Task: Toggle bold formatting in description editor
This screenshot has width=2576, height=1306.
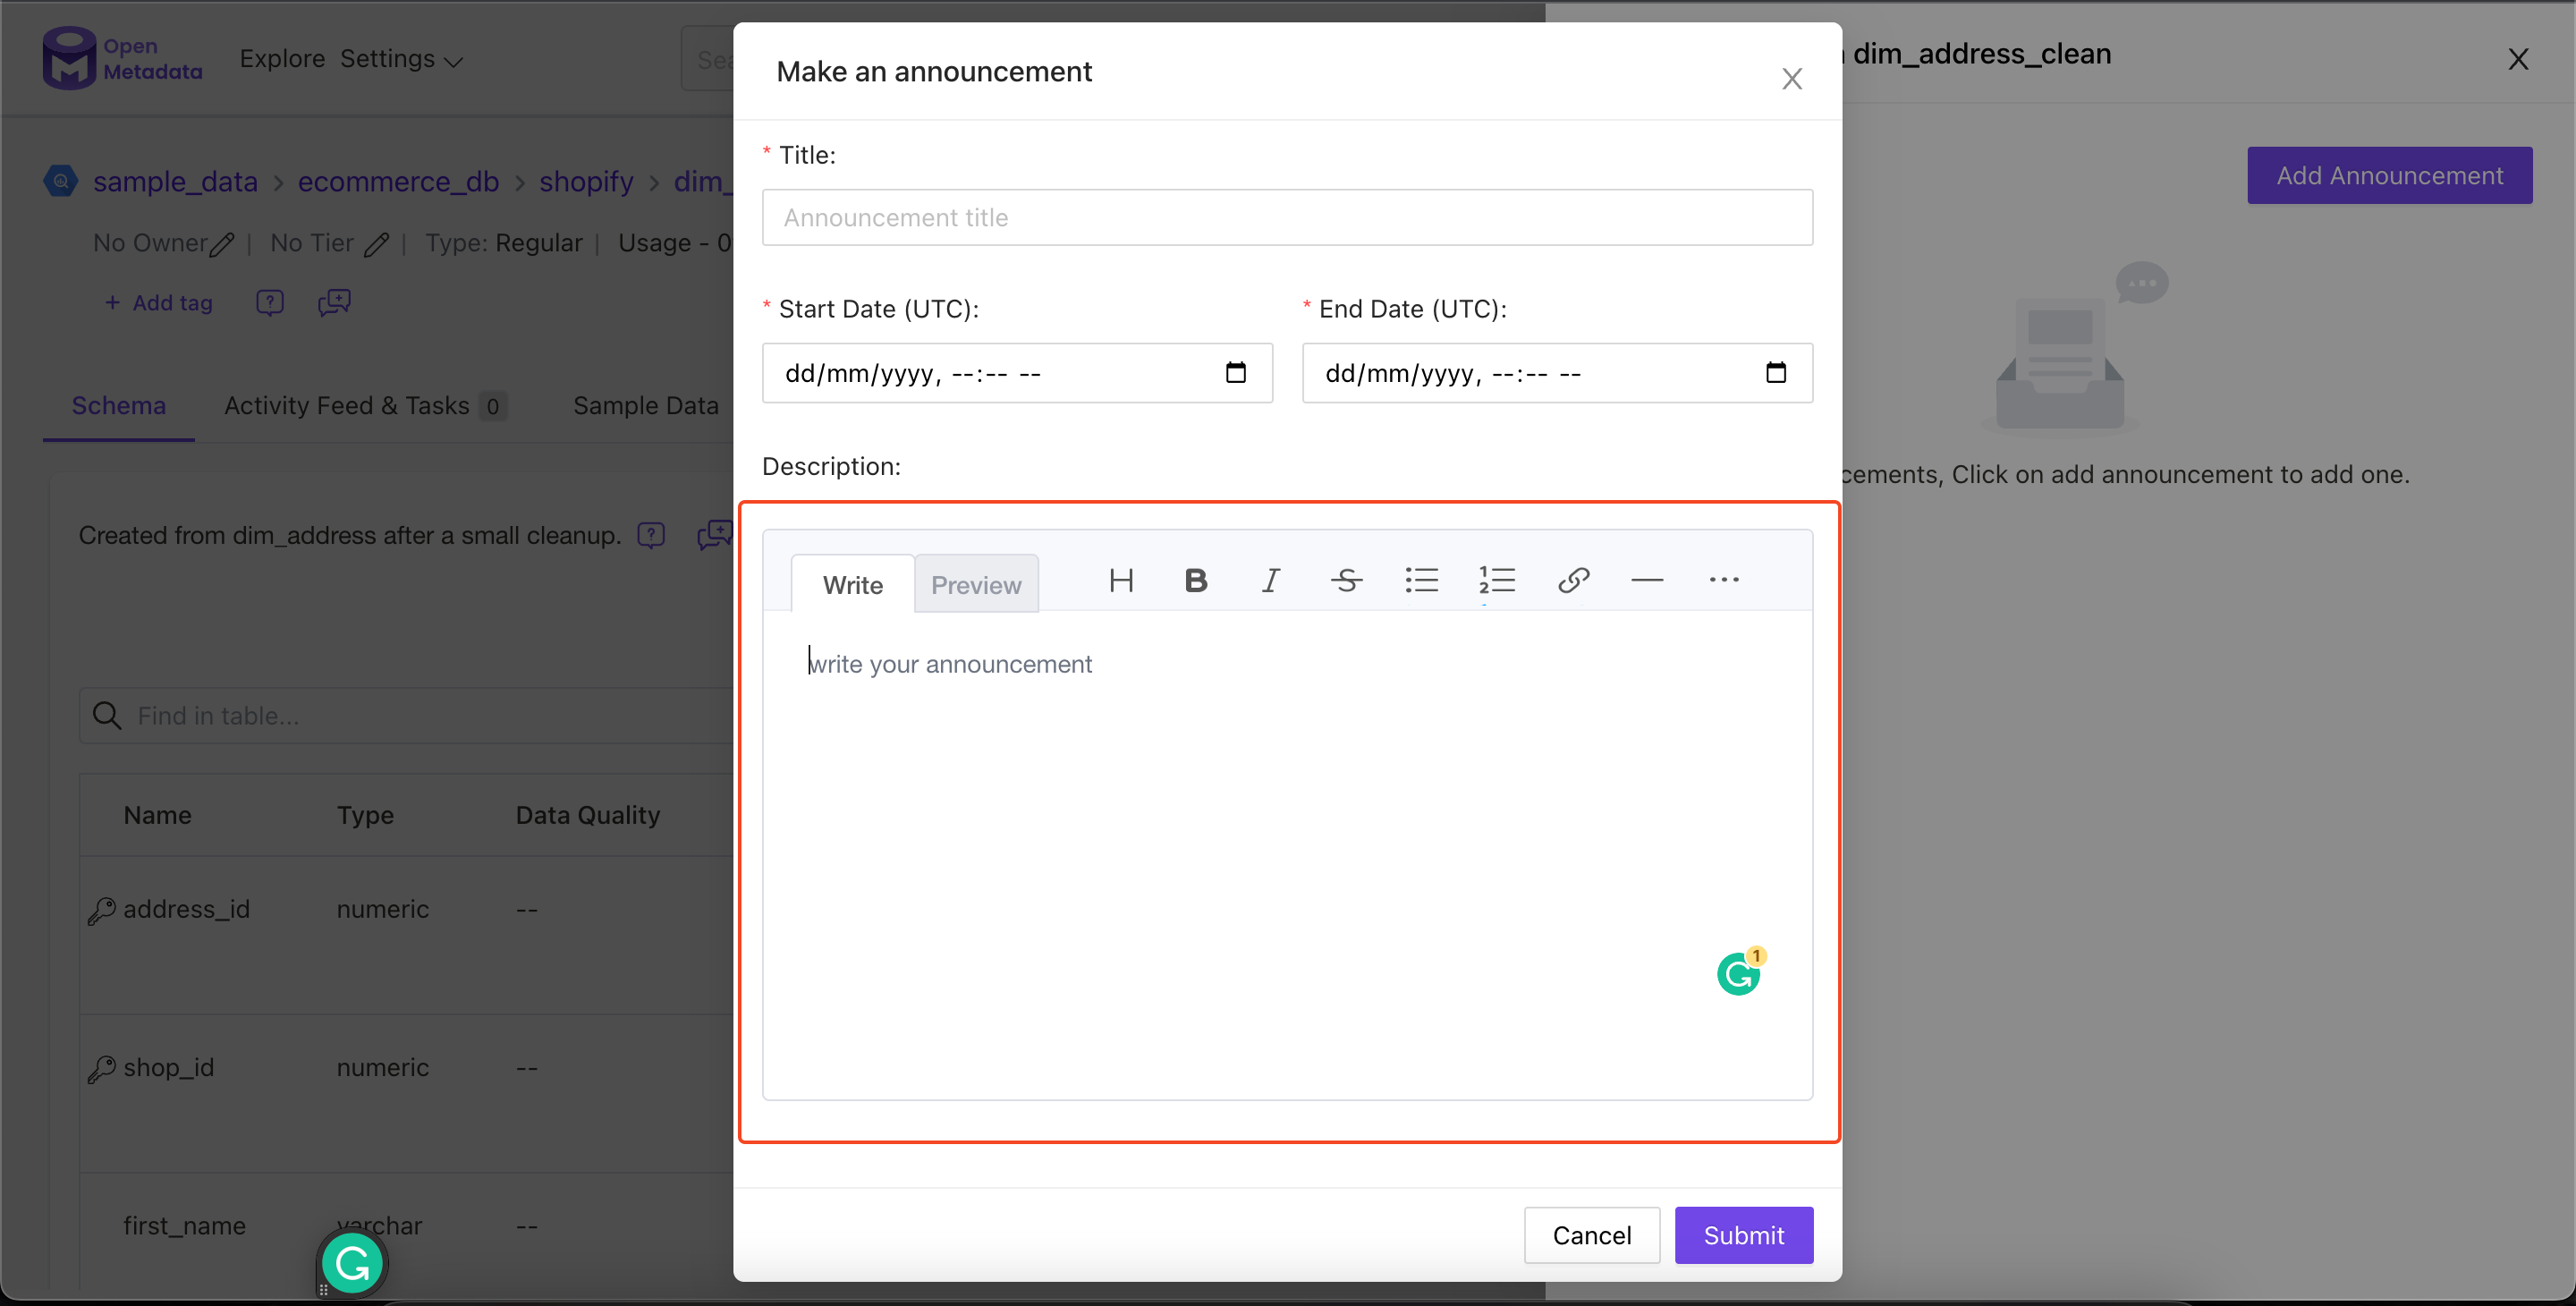Action: (x=1195, y=581)
